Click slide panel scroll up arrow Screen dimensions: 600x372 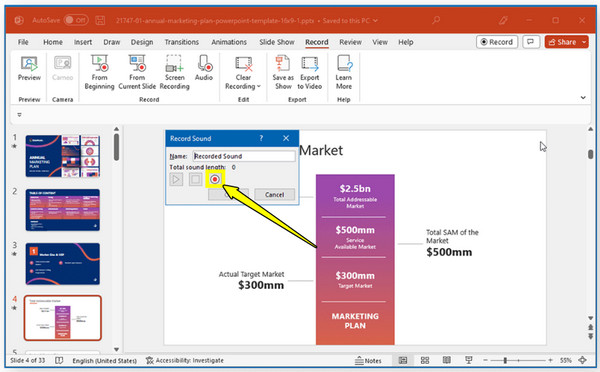pyautogui.click(x=116, y=129)
